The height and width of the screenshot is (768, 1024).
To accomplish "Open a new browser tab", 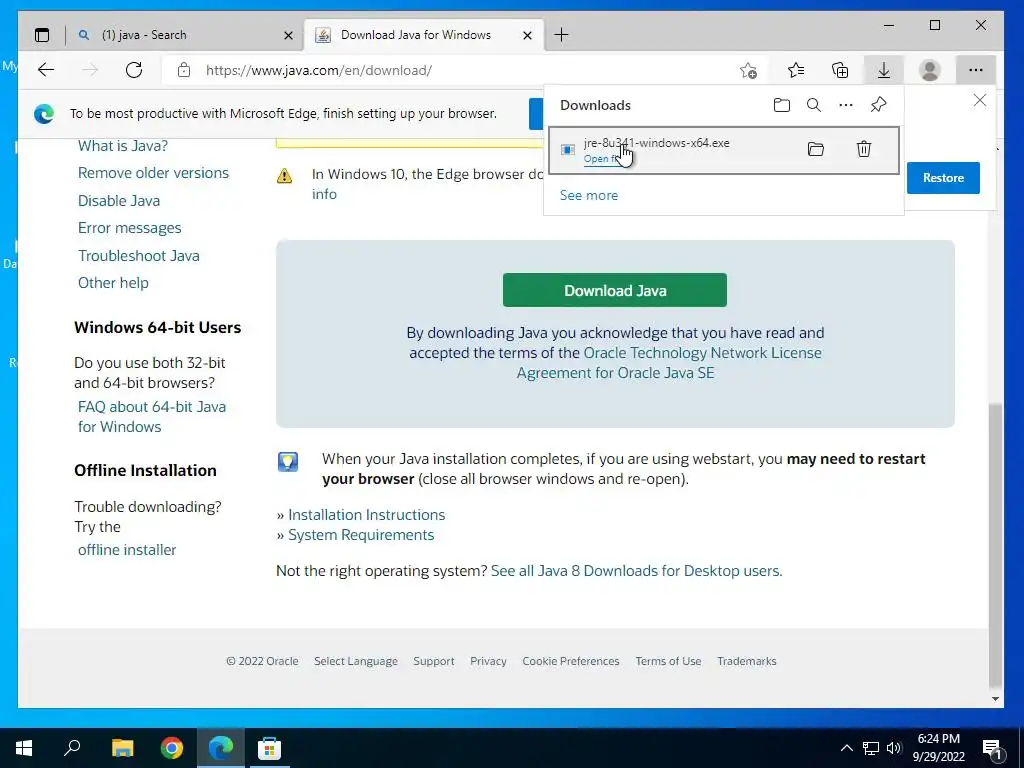I will (561, 35).
